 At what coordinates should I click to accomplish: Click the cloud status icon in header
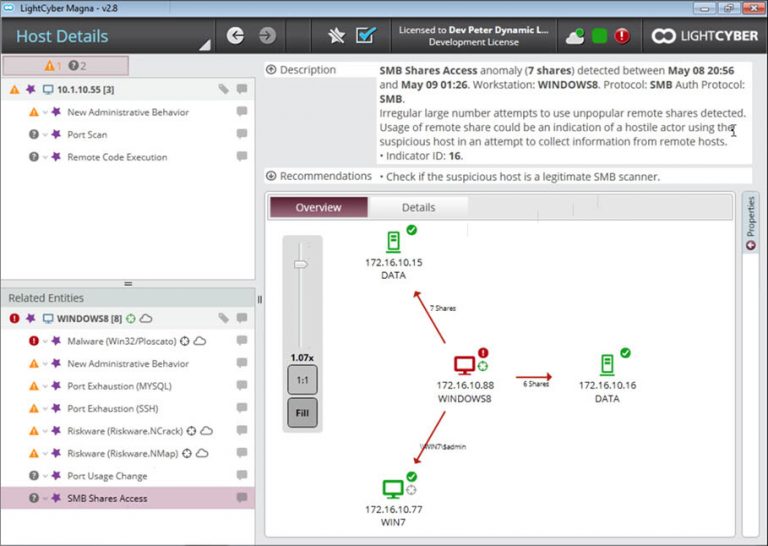[x=575, y=36]
